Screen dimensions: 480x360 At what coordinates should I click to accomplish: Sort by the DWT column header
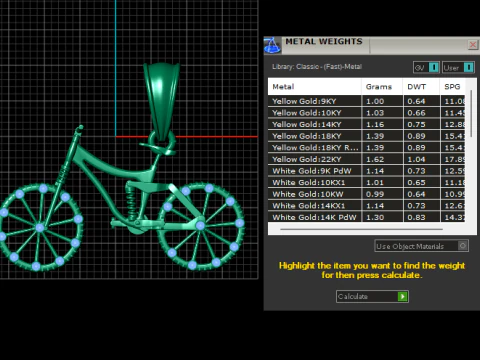click(421, 87)
